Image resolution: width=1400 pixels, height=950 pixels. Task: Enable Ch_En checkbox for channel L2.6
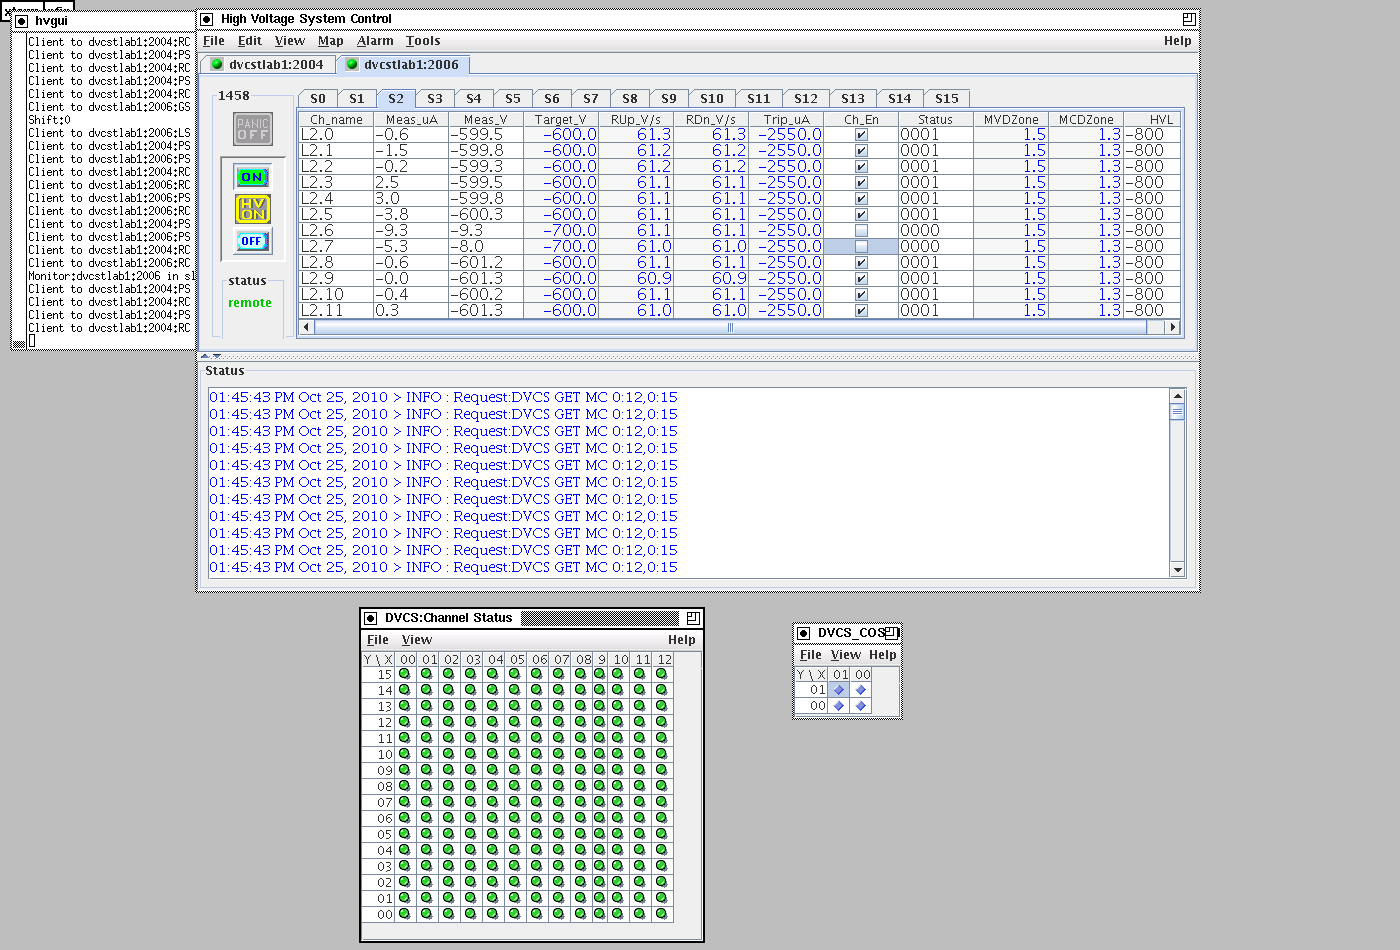click(x=861, y=231)
